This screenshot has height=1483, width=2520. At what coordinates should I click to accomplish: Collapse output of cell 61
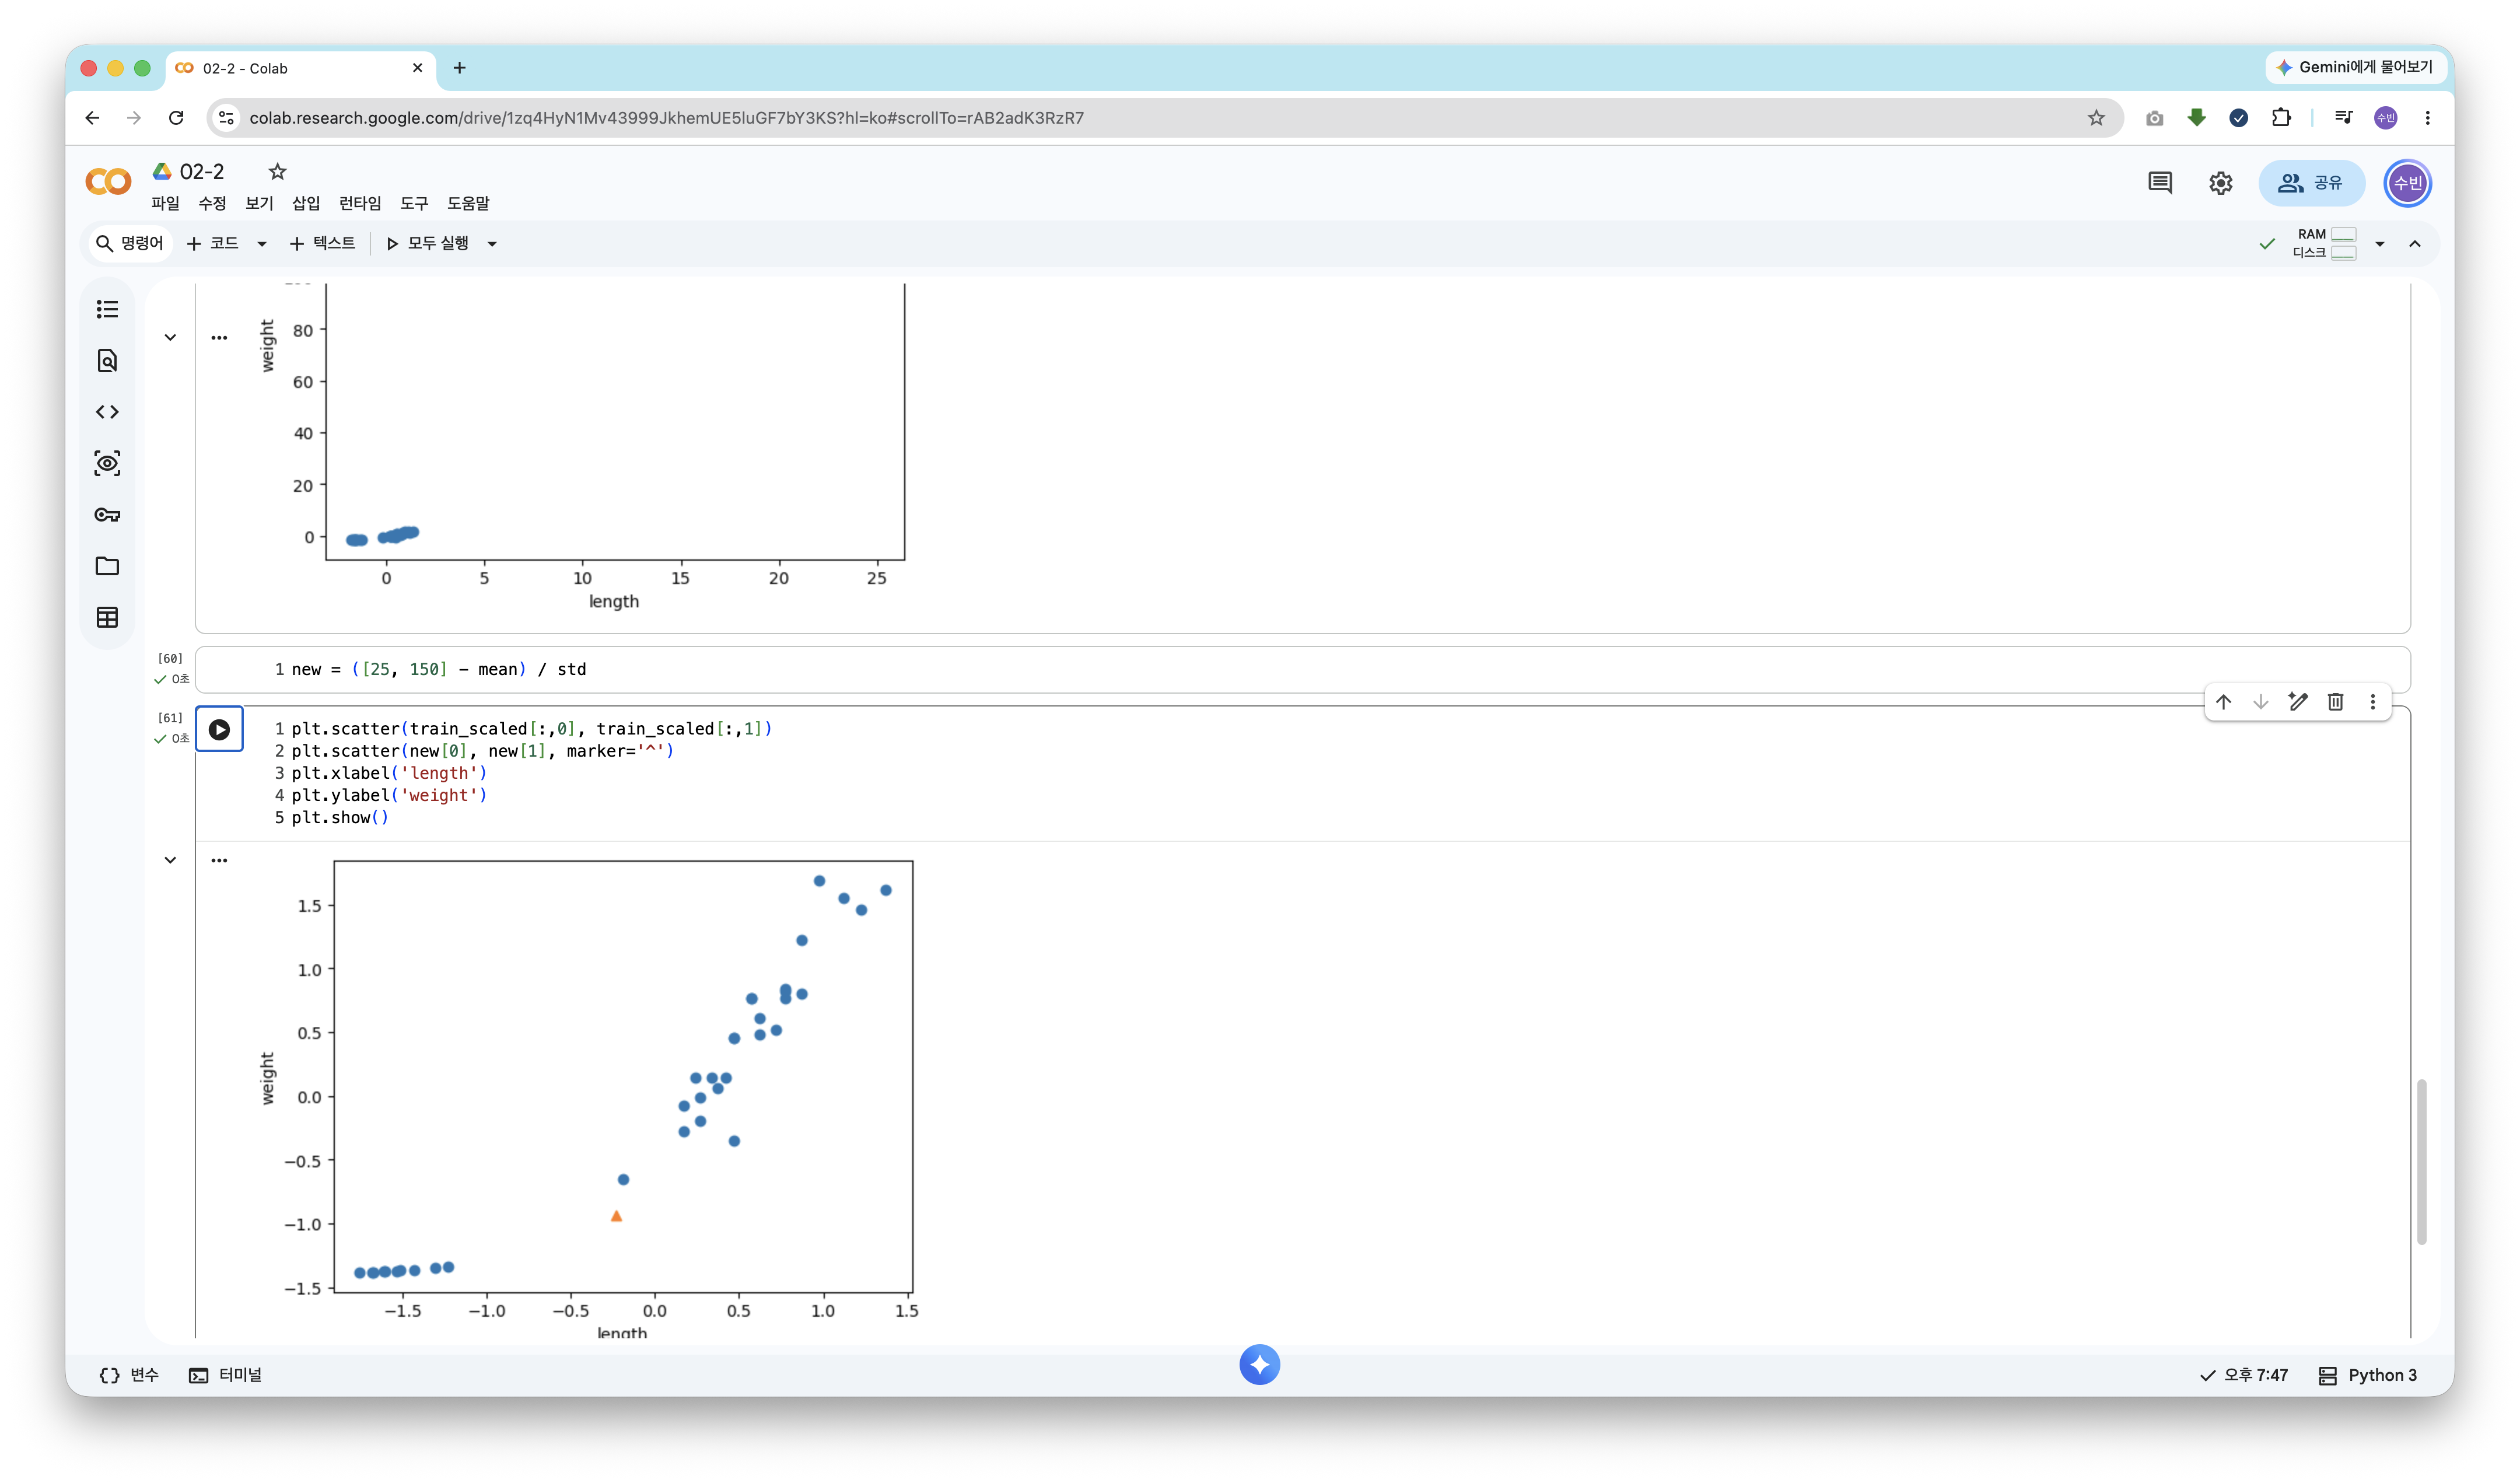coord(170,860)
